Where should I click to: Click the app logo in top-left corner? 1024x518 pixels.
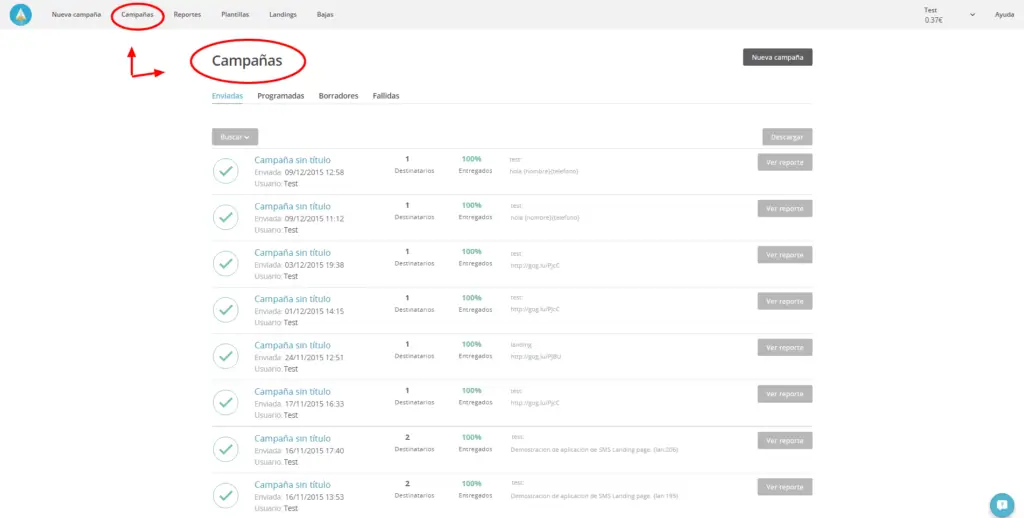click(x=21, y=15)
